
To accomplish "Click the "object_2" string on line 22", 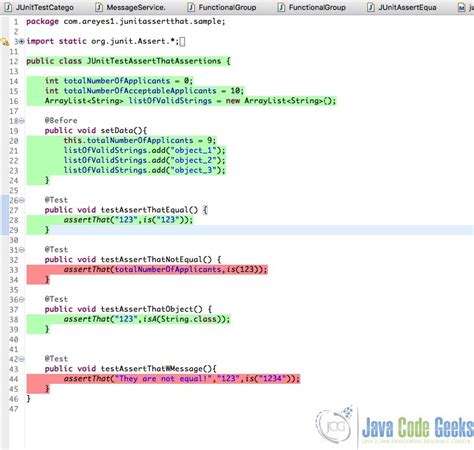I will click(194, 160).
